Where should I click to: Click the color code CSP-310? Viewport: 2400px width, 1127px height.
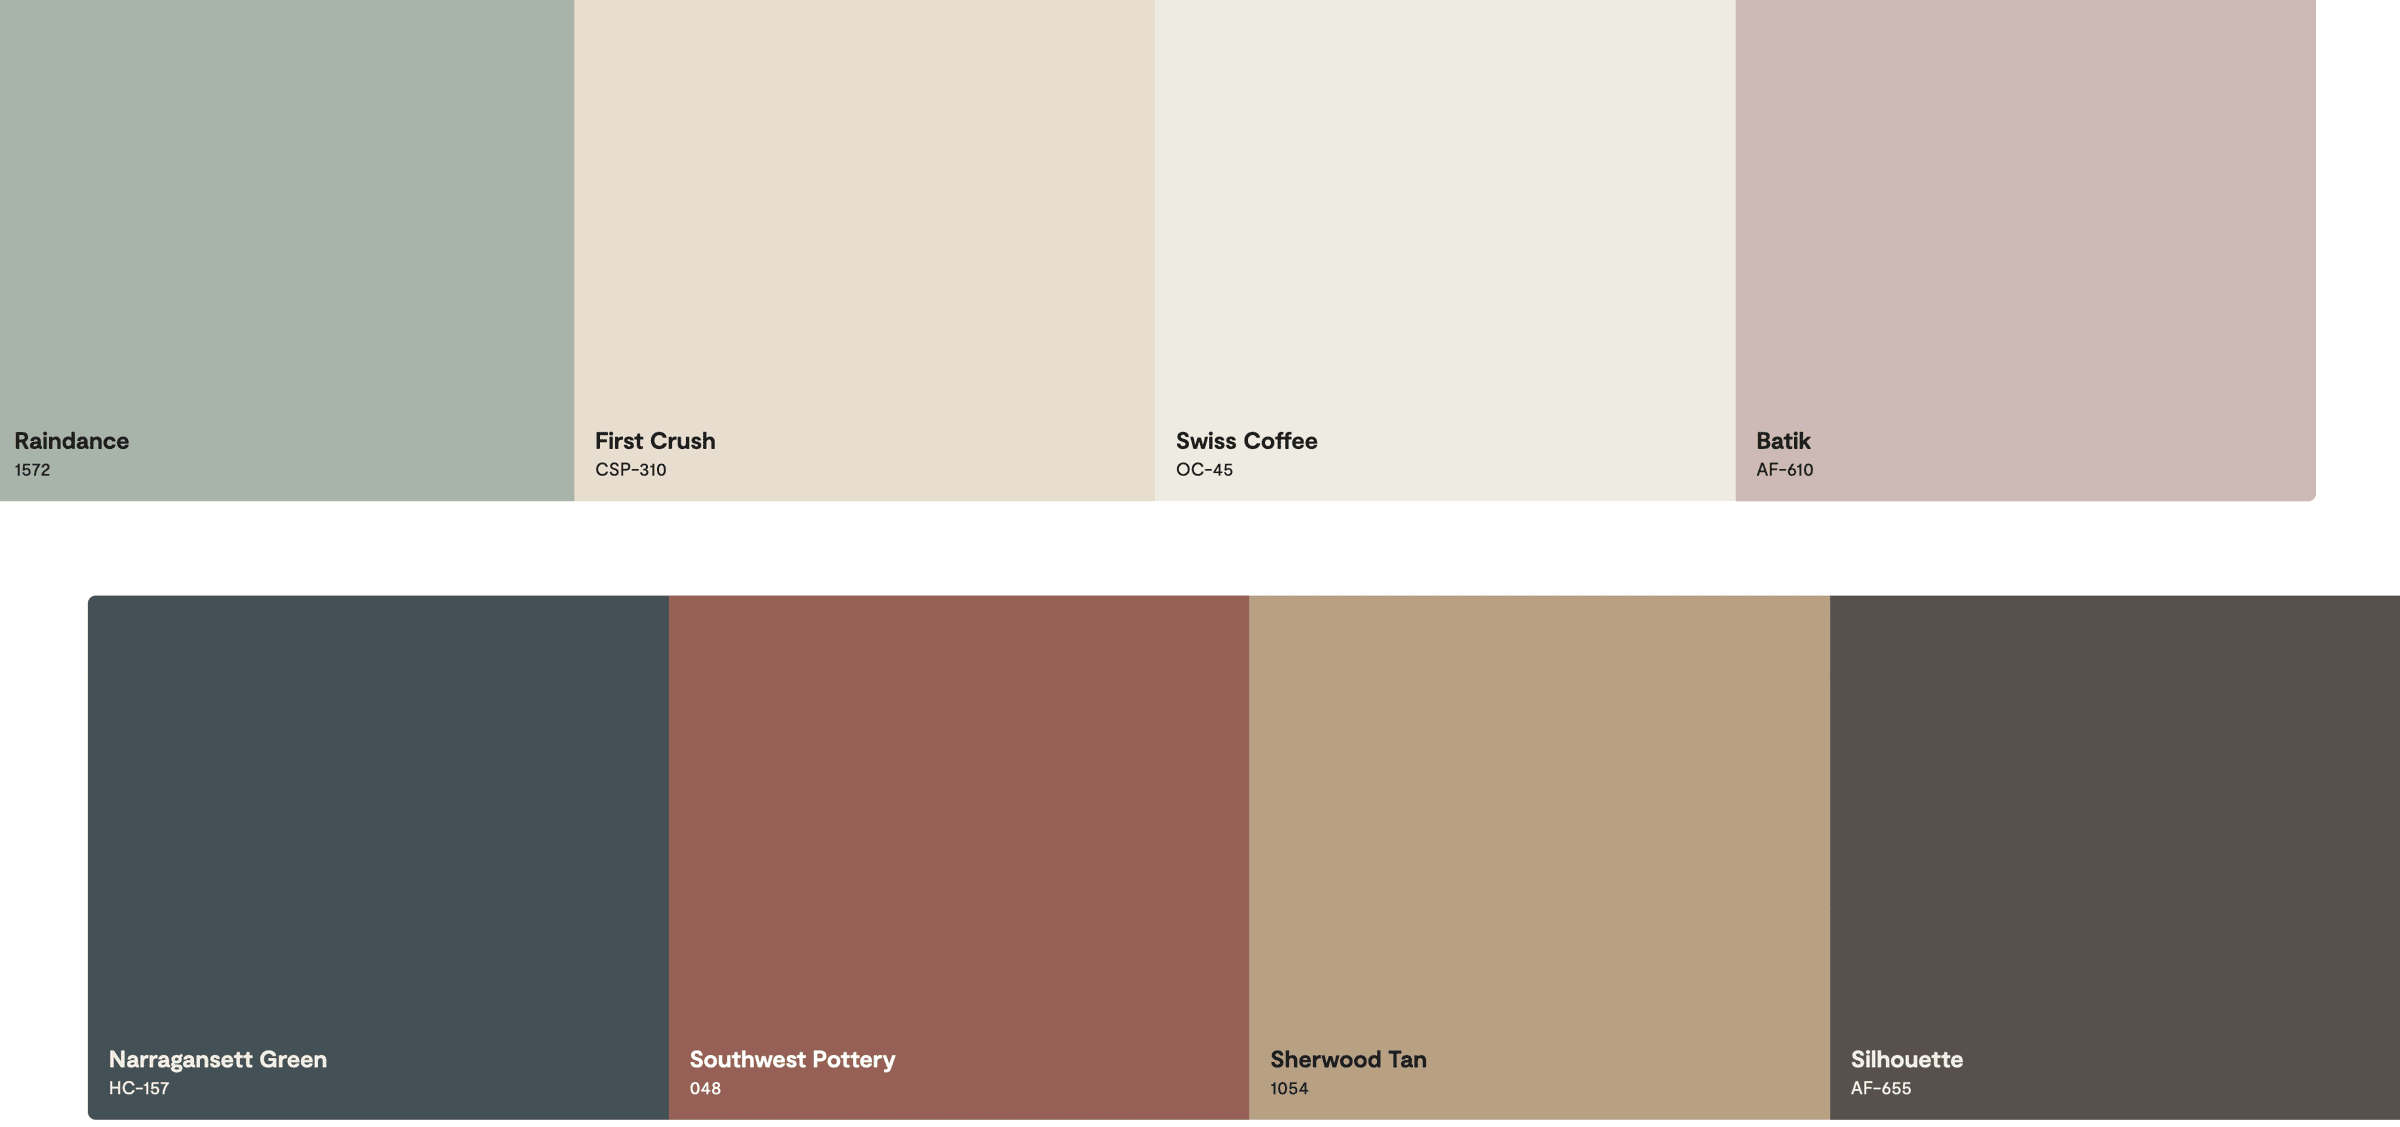(x=630, y=470)
